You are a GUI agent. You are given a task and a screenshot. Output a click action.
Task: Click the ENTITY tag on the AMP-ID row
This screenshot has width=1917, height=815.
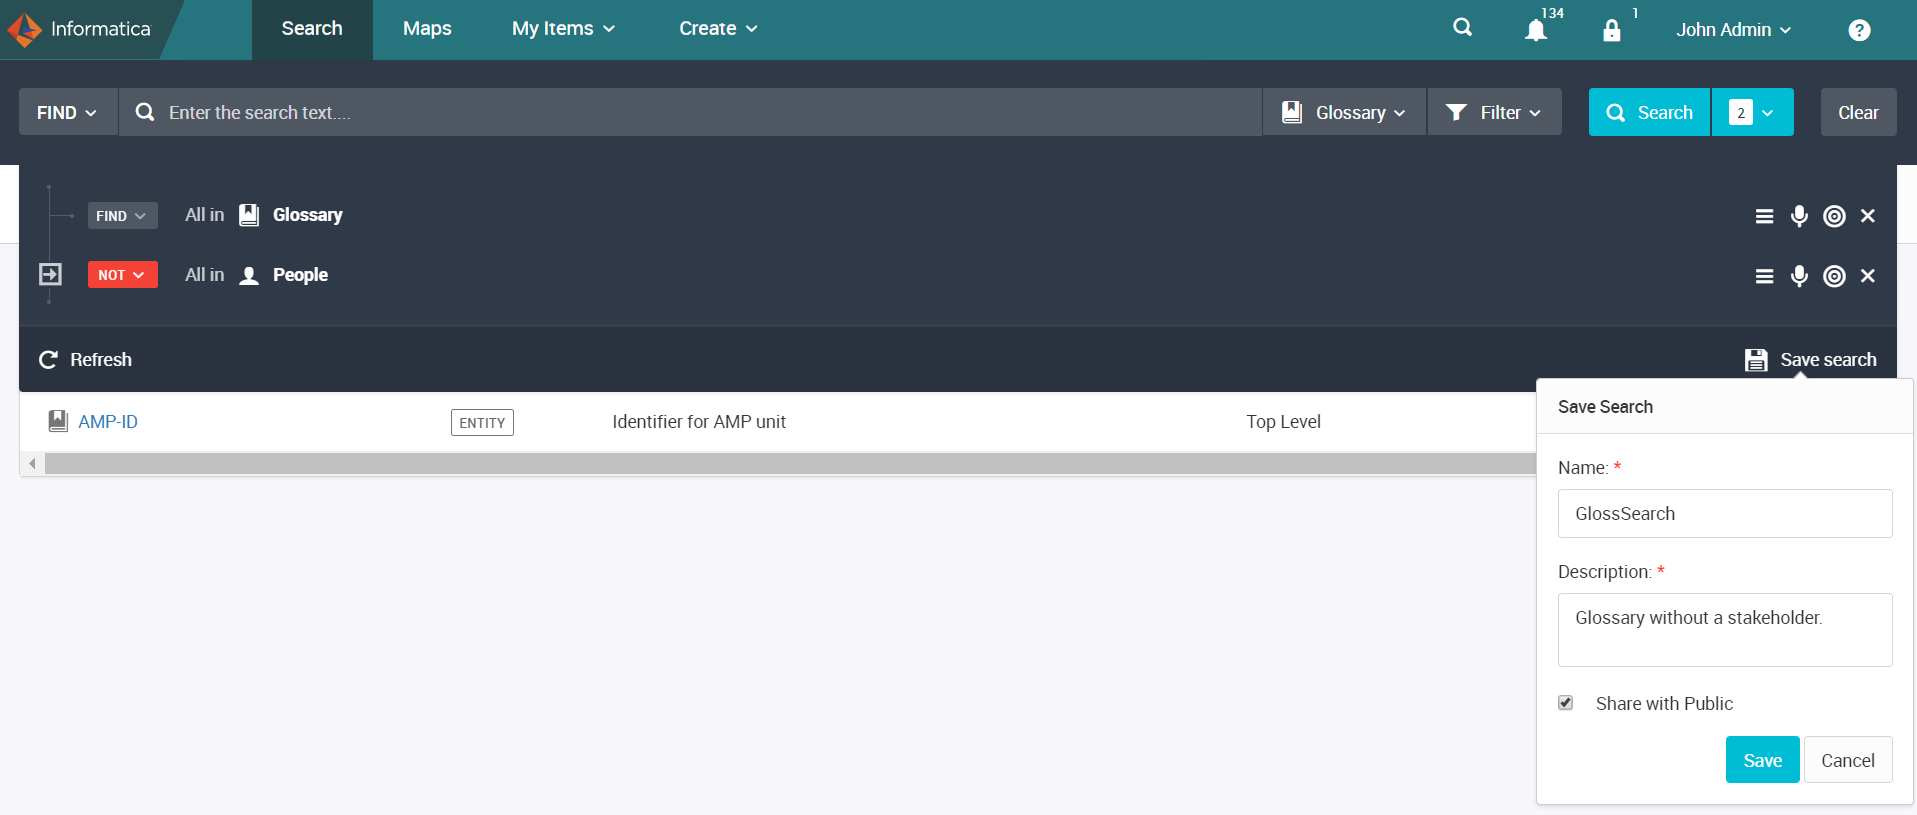coord(482,422)
